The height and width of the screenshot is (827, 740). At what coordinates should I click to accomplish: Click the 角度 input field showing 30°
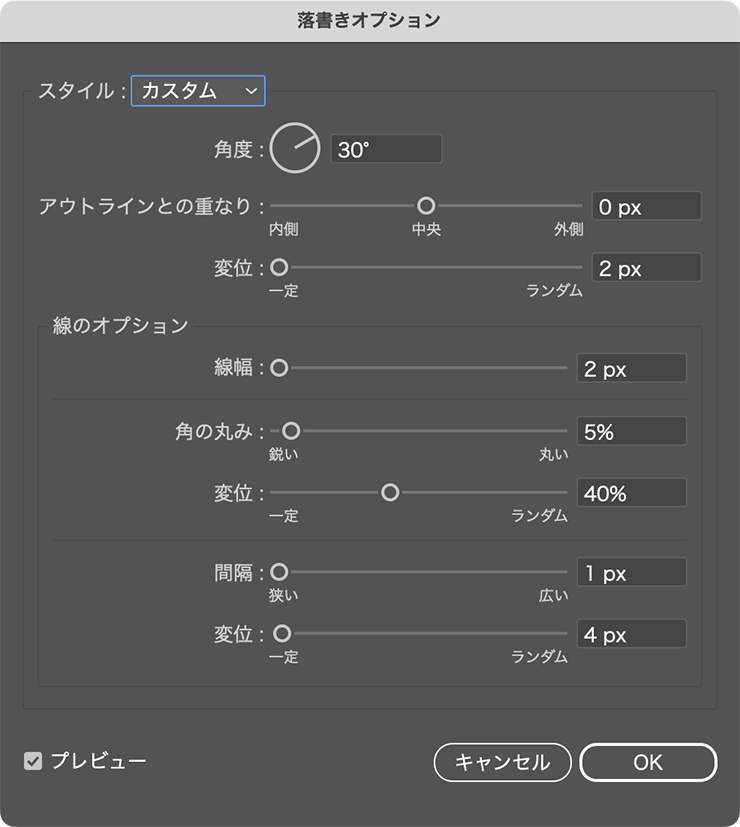386,149
